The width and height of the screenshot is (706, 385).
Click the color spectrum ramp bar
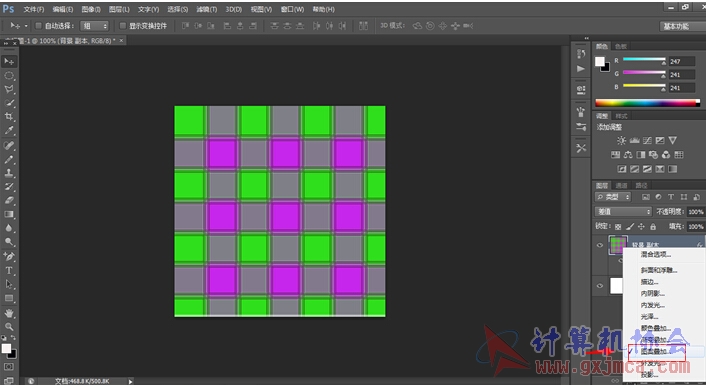tap(647, 103)
